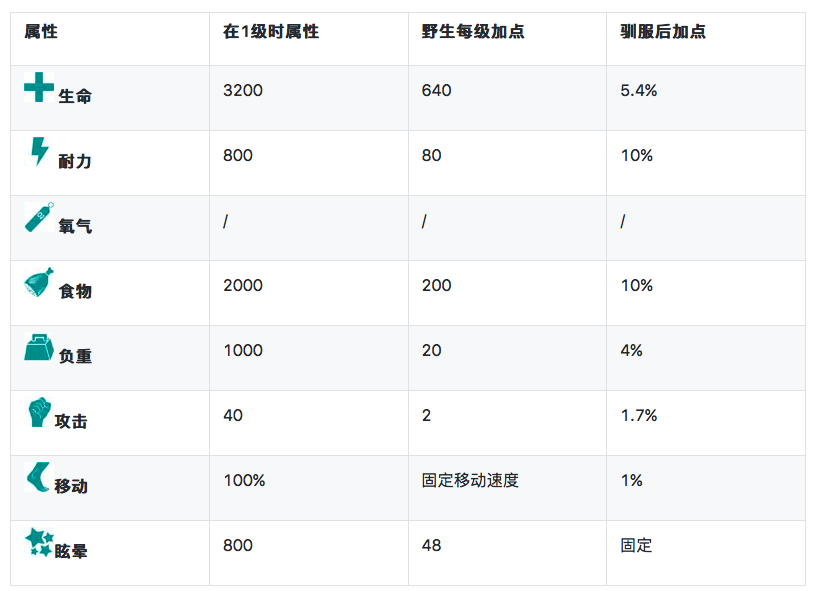The height and width of the screenshot is (591, 819).
Task: Click the lightning bolt stamina icon
Action: tap(39, 151)
